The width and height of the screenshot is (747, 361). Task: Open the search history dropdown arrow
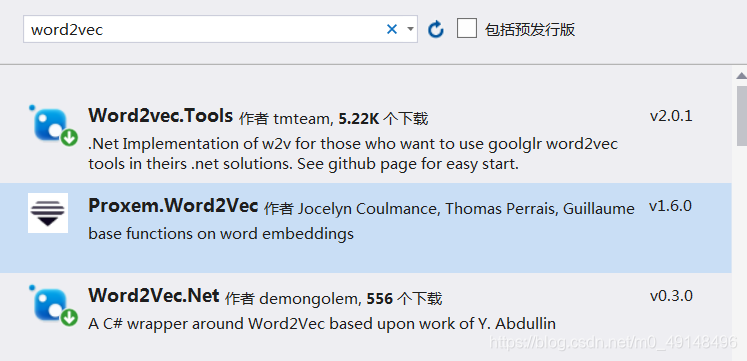click(x=410, y=30)
